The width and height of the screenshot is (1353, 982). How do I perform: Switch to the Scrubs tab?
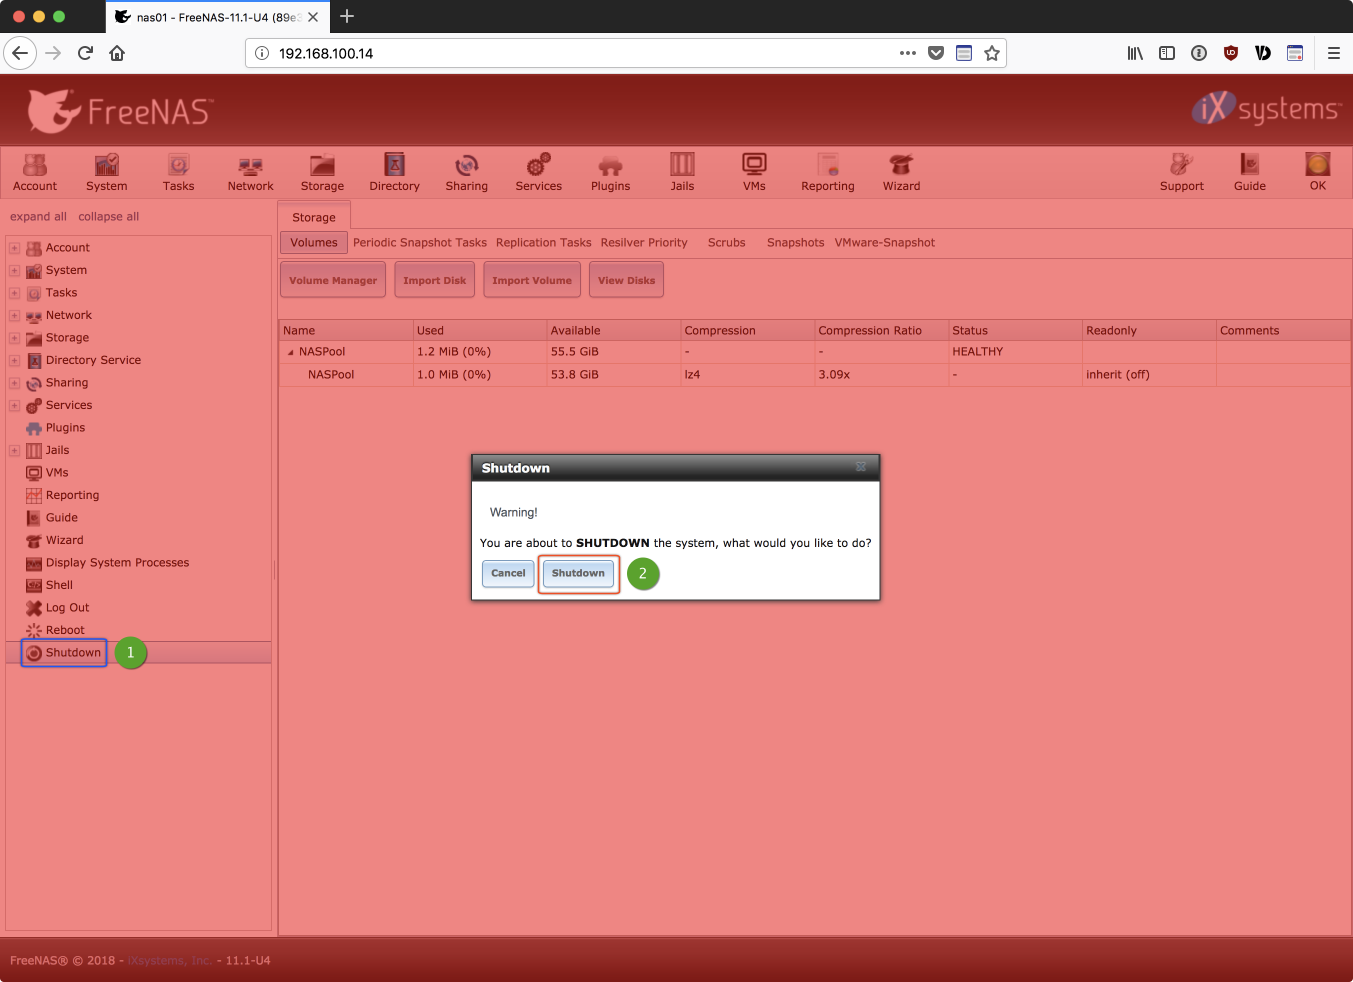click(726, 243)
